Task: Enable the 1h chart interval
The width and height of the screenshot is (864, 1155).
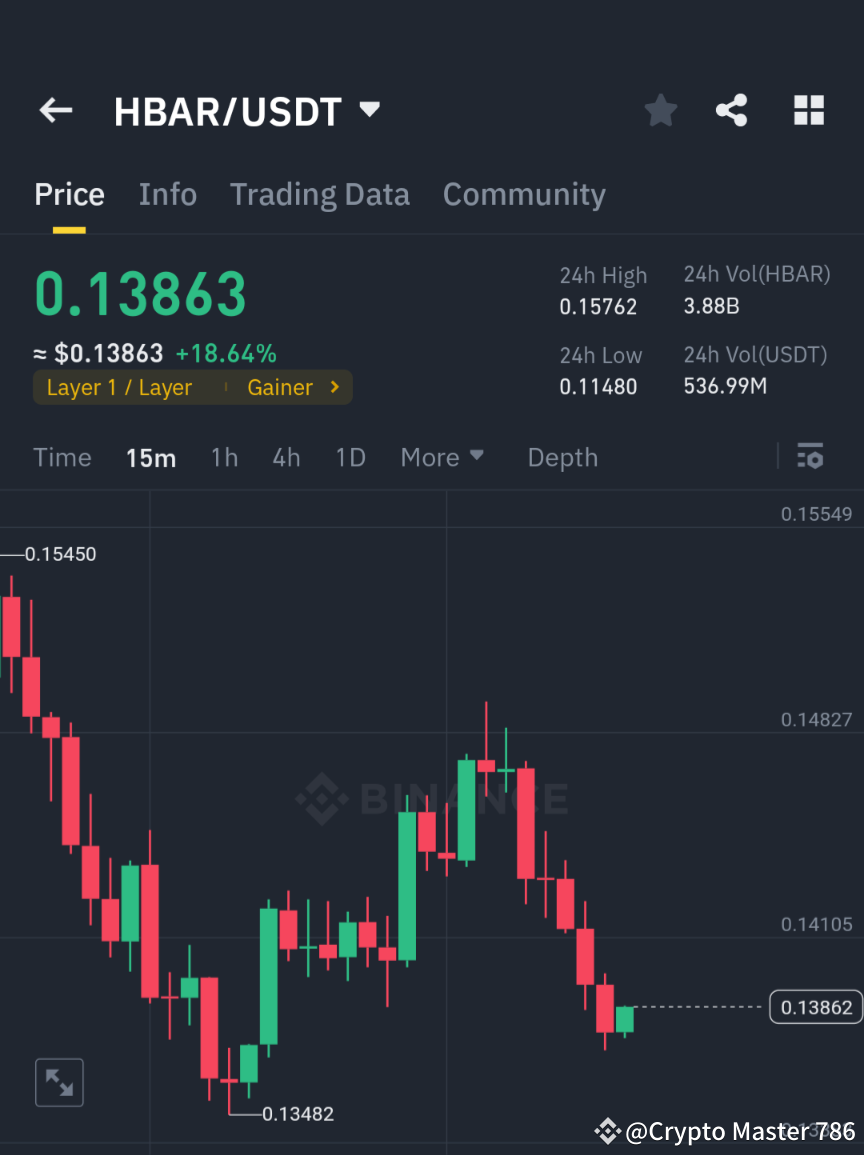Action: point(224,457)
